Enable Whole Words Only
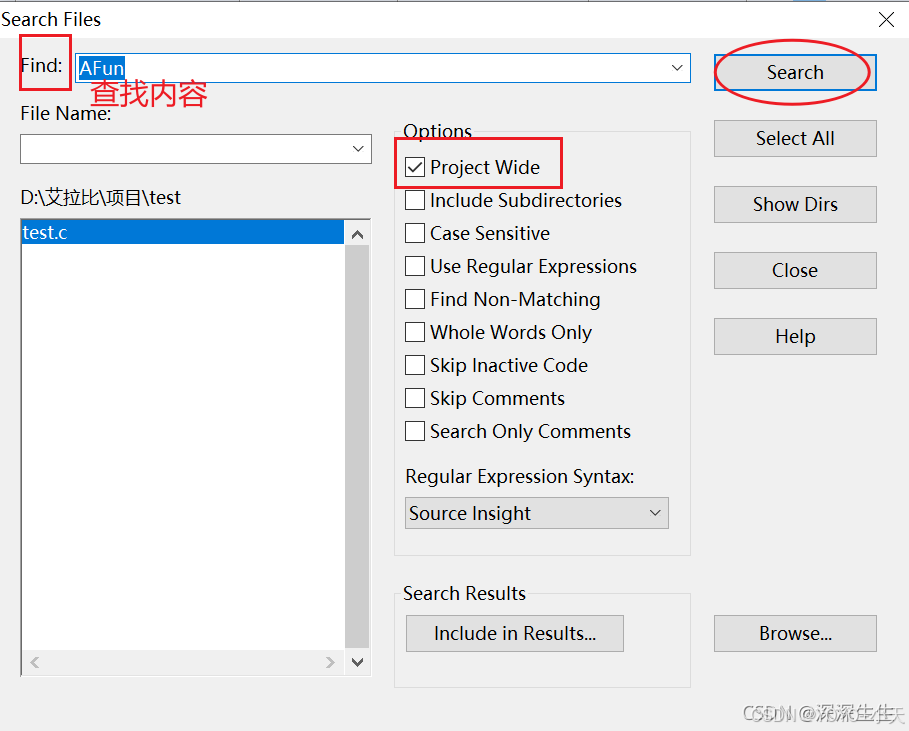 pyautogui.click(x=414, y=332)
